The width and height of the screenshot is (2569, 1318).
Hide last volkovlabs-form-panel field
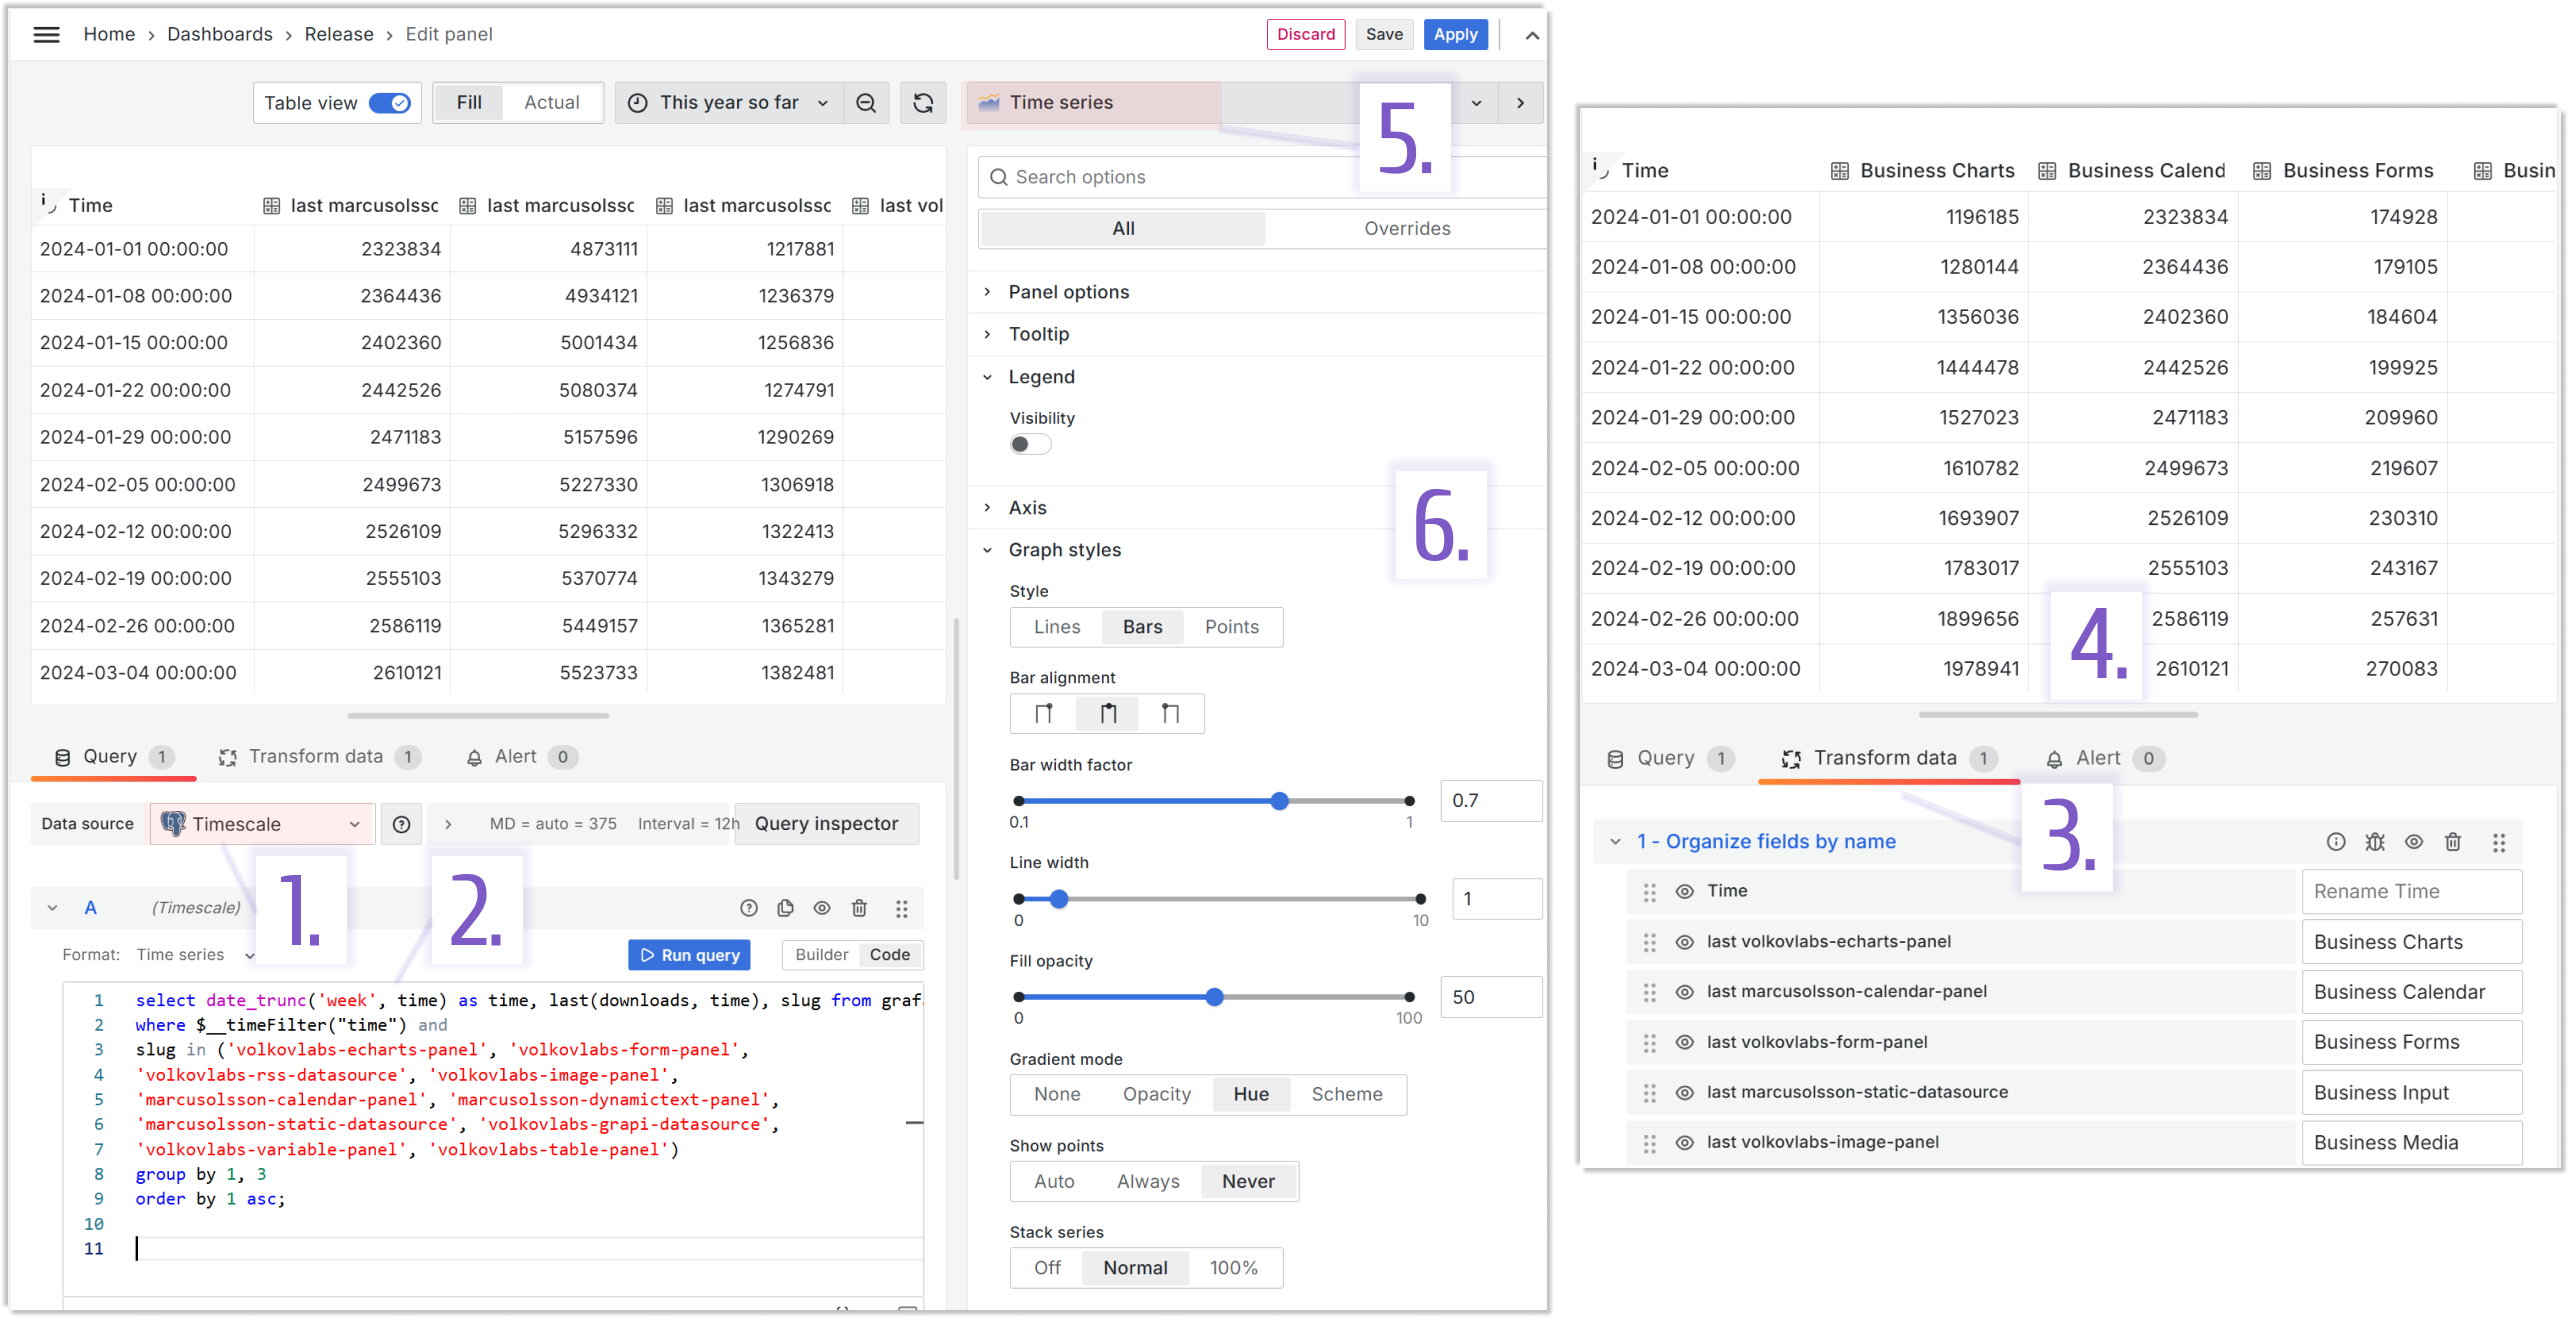[1685, 1043]
